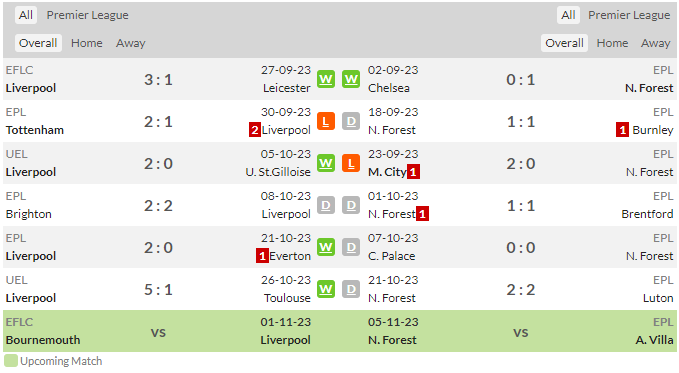
Task: Filter right panel by Premier League
Action: pos(629,15)
